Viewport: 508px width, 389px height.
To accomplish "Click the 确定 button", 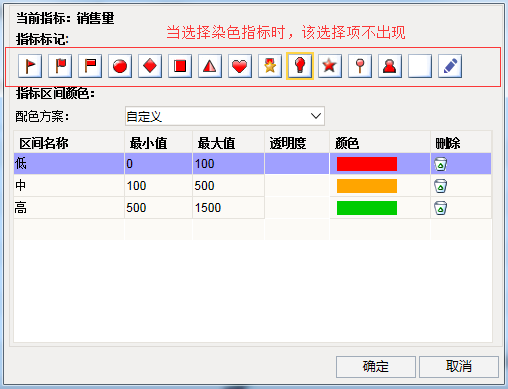I will click(x=376, y=367).
